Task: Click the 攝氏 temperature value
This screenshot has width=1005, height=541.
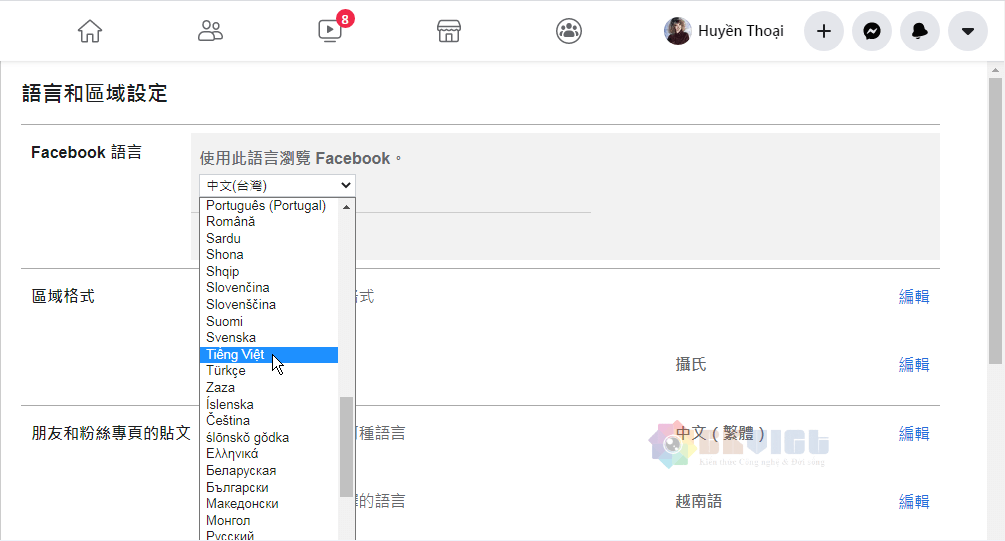Action: (x=691, y=364)
